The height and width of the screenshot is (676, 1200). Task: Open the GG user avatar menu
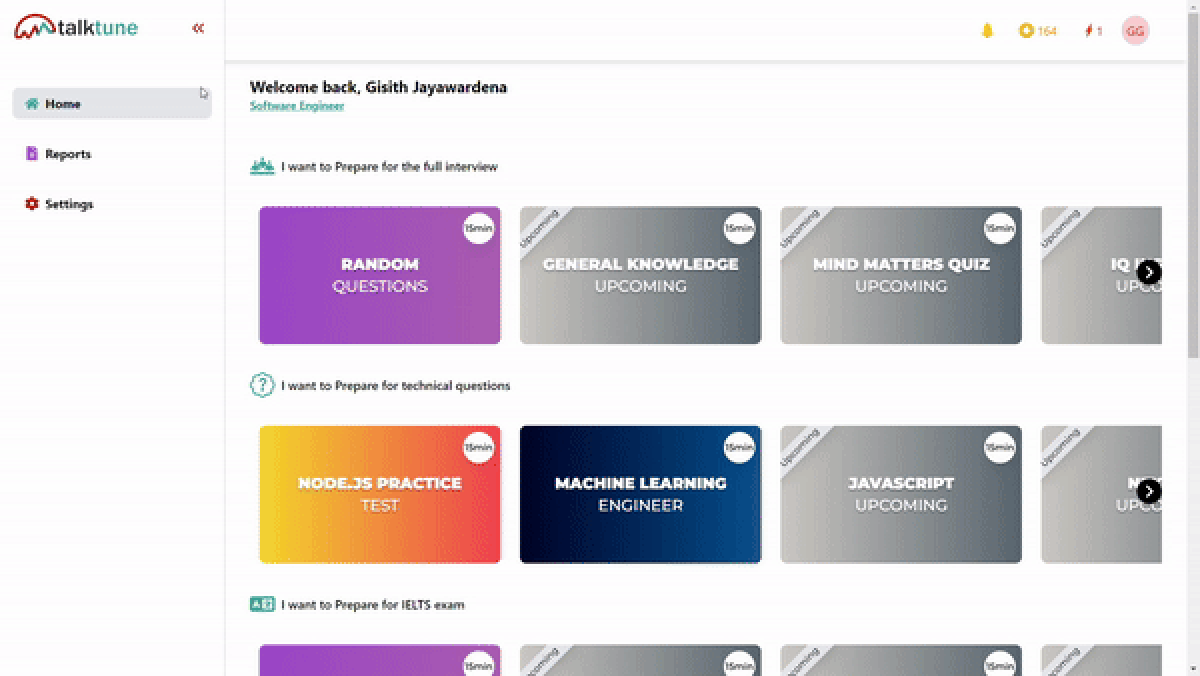(1135, 31)
